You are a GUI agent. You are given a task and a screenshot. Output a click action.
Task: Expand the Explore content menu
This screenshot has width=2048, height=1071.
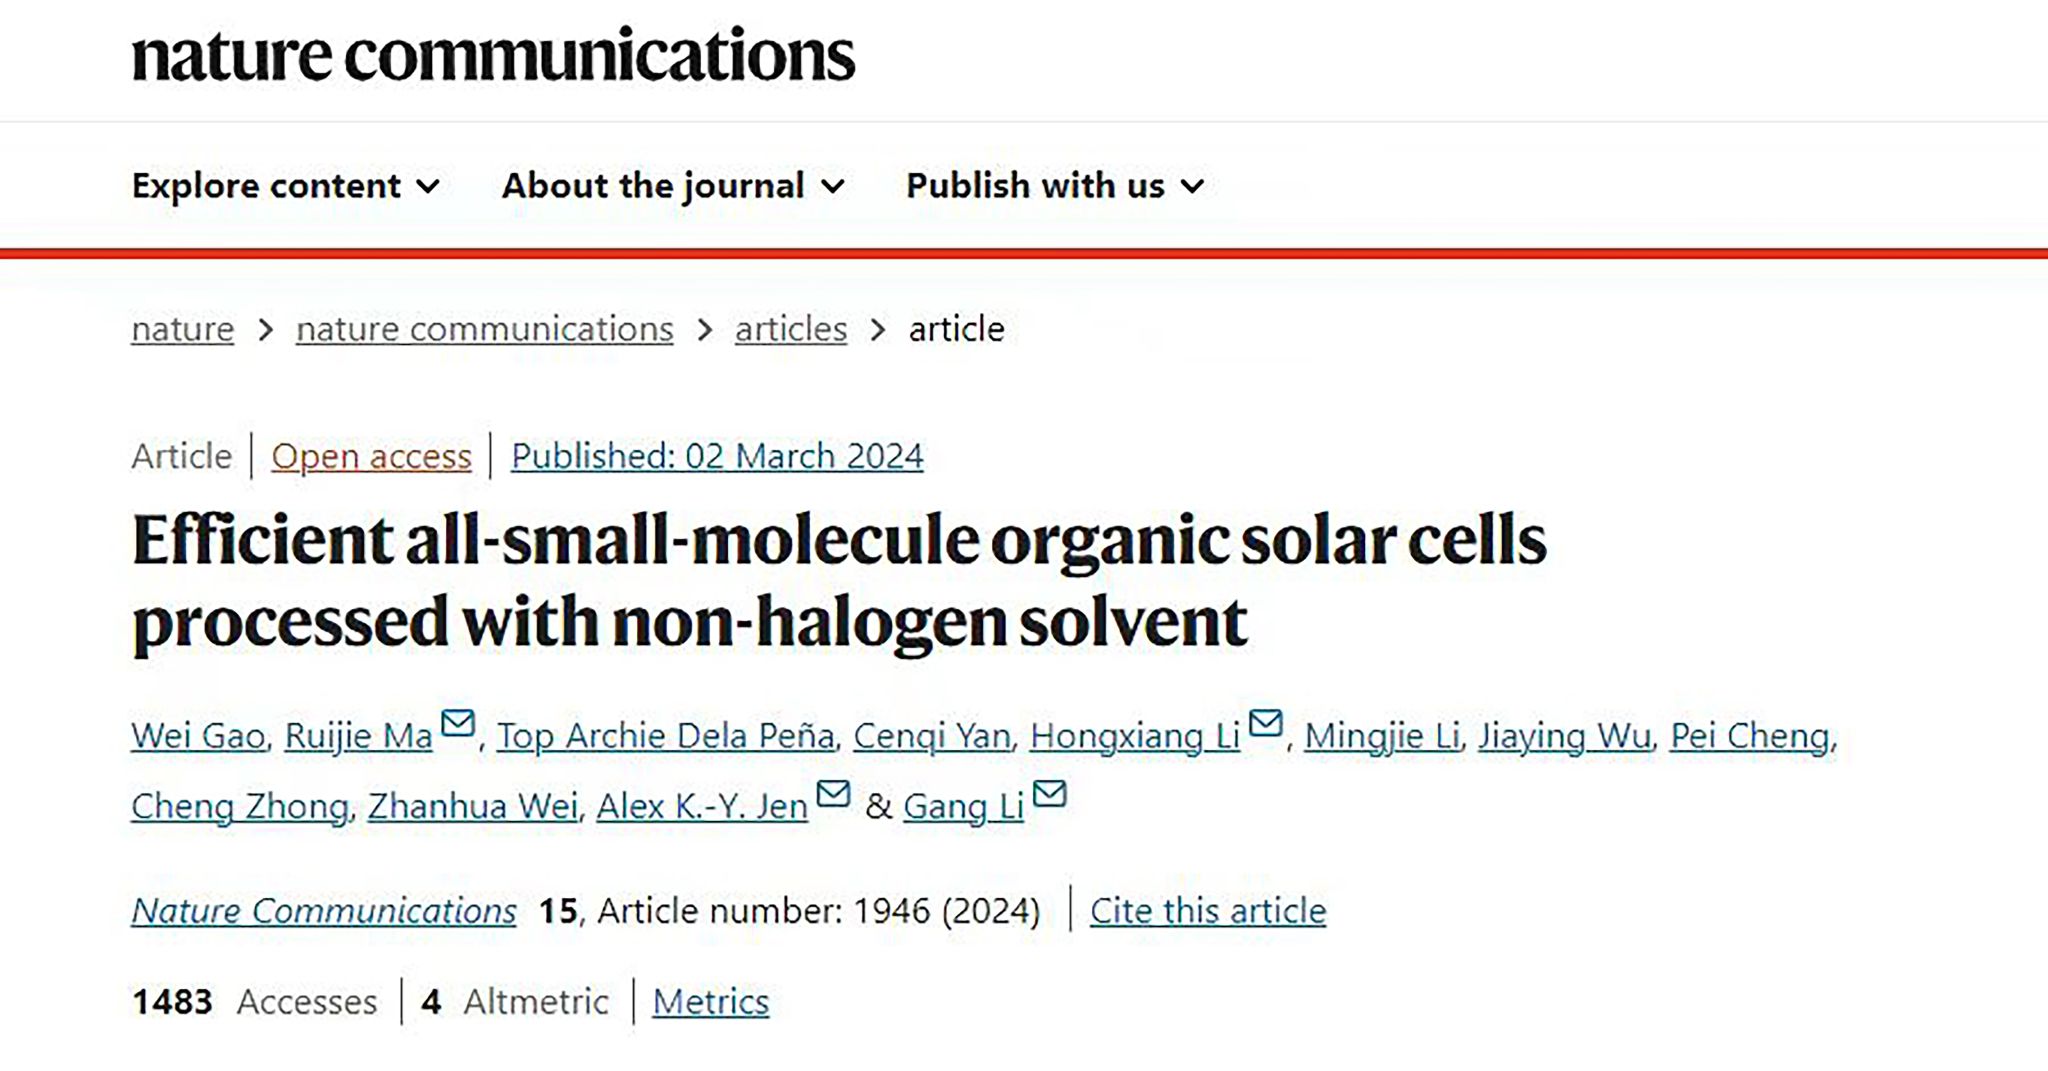285,186
